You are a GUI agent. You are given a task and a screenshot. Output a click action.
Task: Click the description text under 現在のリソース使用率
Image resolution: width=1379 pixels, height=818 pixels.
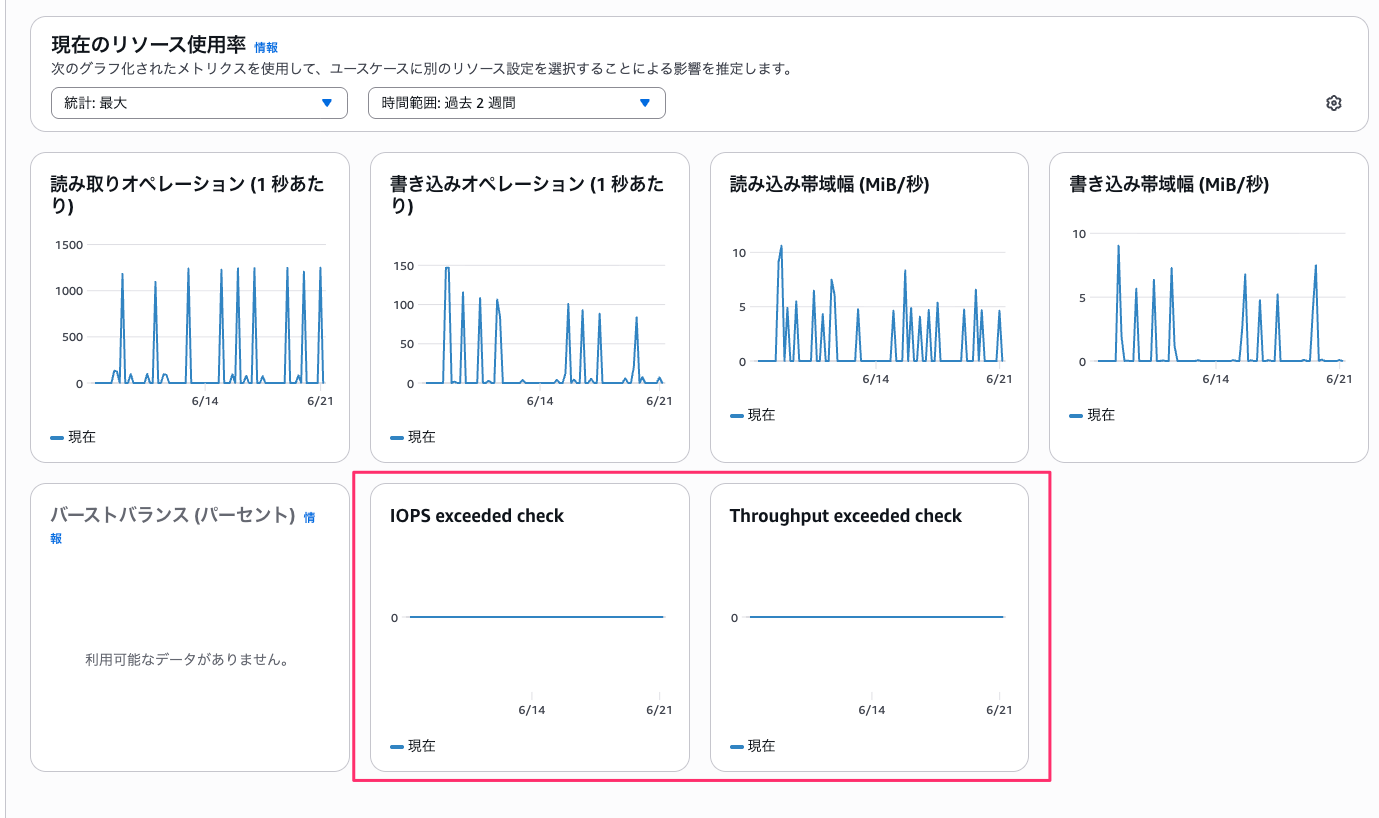(x=422, y=70)
